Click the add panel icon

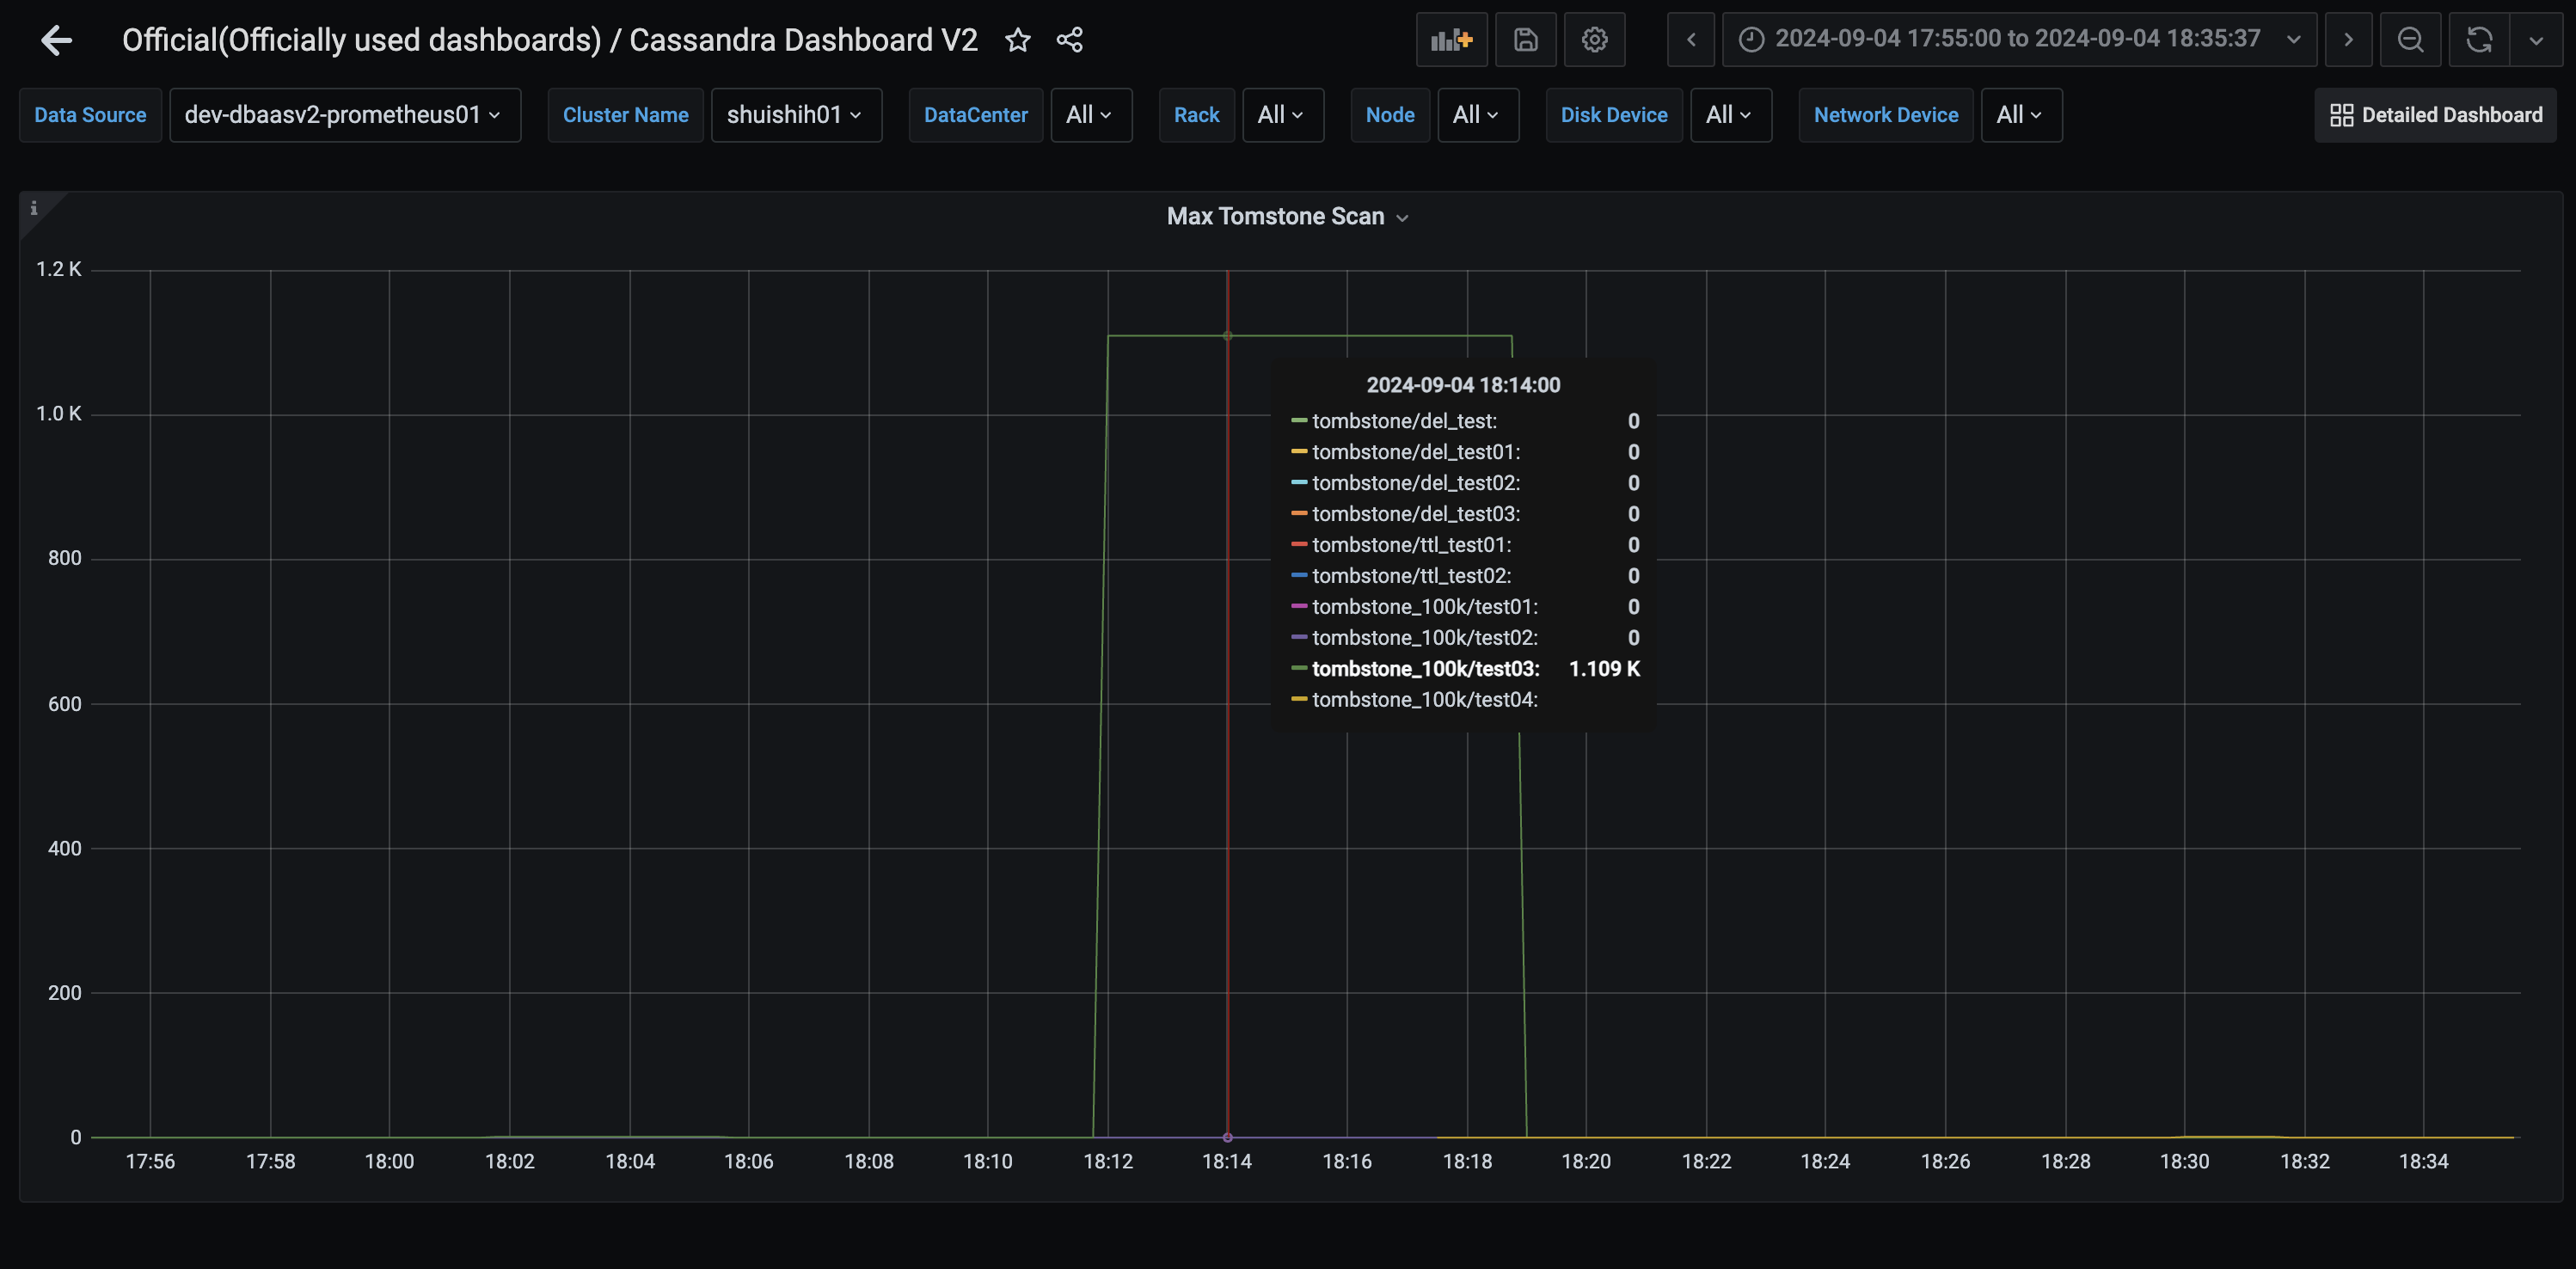(x=1451, y=40)
